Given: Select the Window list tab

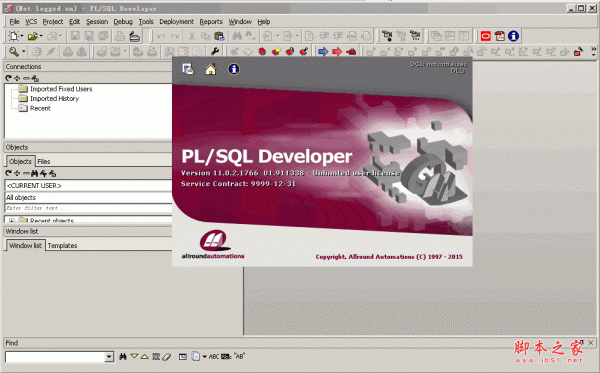Looking at the screenshot, I should [x=25, y=245].
